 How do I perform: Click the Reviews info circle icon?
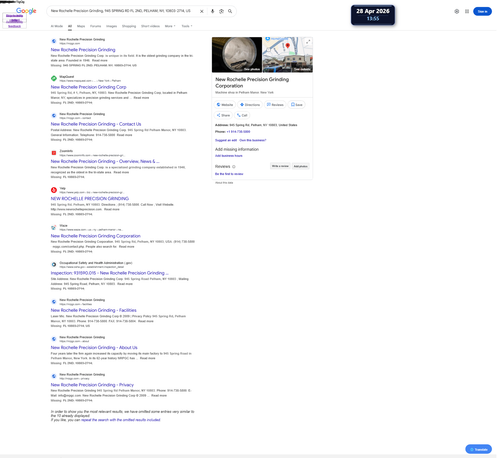[234, 167]
